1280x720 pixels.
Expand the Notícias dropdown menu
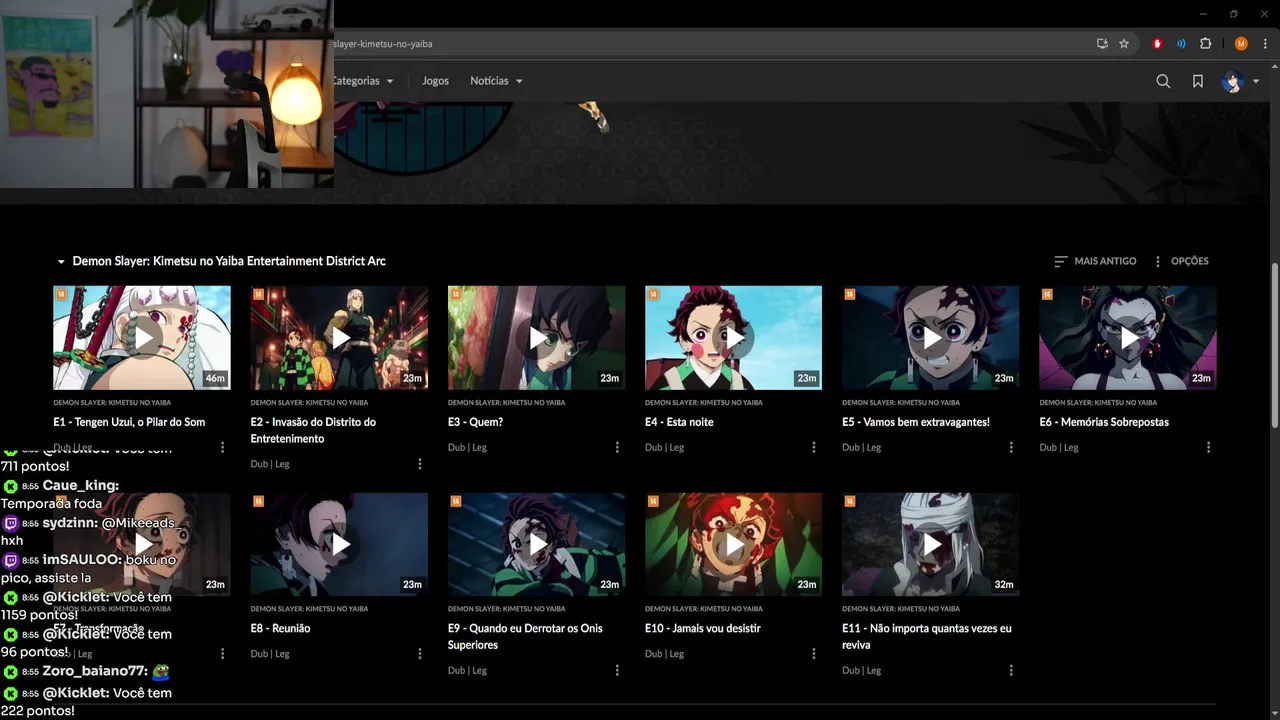pos(497,81)
